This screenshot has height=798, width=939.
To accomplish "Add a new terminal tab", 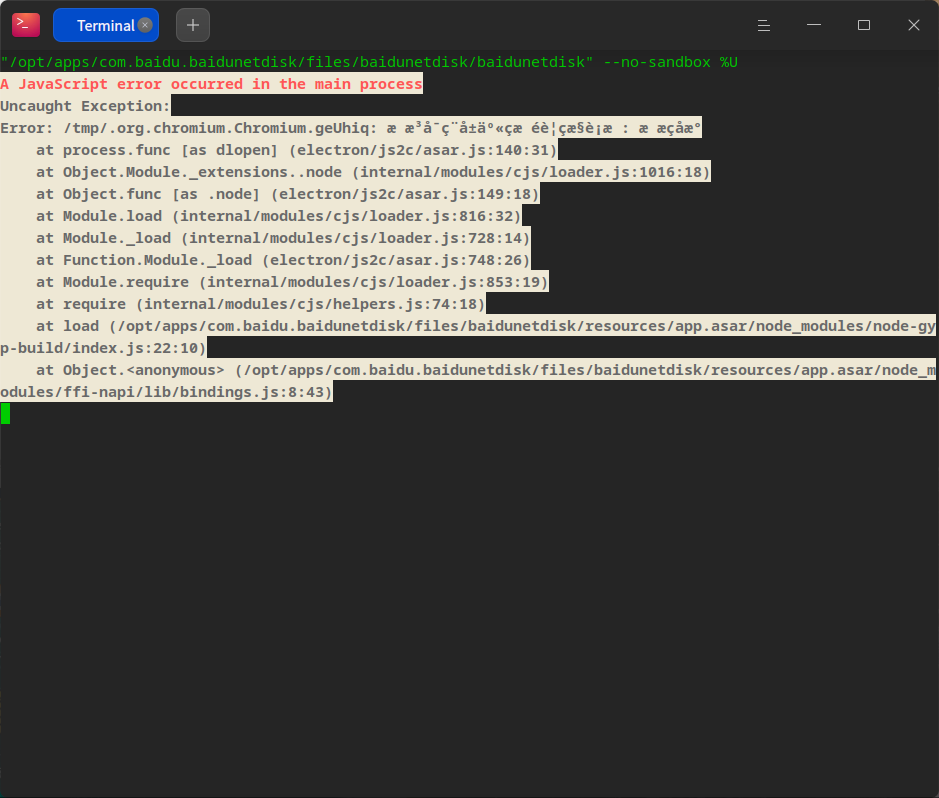I will click(x=193, y=25).
